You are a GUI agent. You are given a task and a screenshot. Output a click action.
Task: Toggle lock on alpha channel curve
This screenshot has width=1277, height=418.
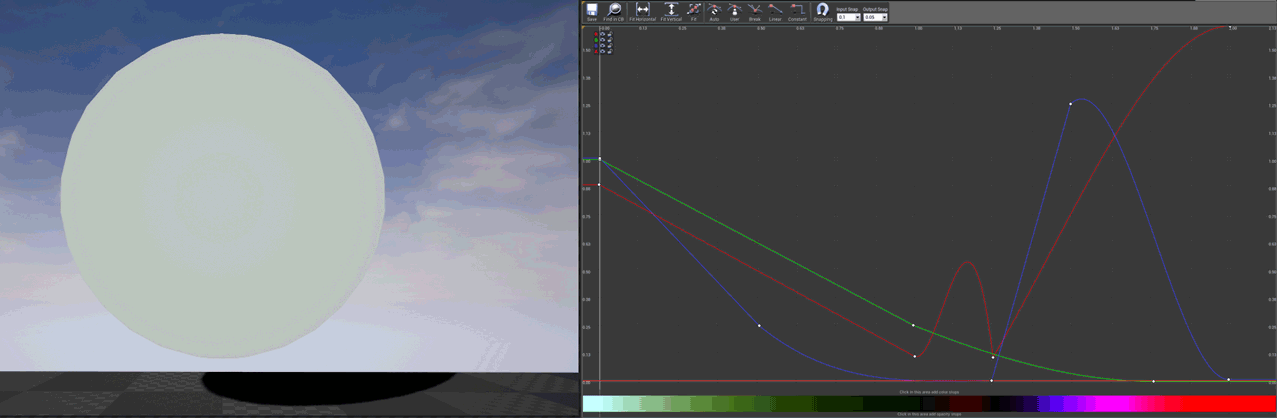click(x=609, y=51)
